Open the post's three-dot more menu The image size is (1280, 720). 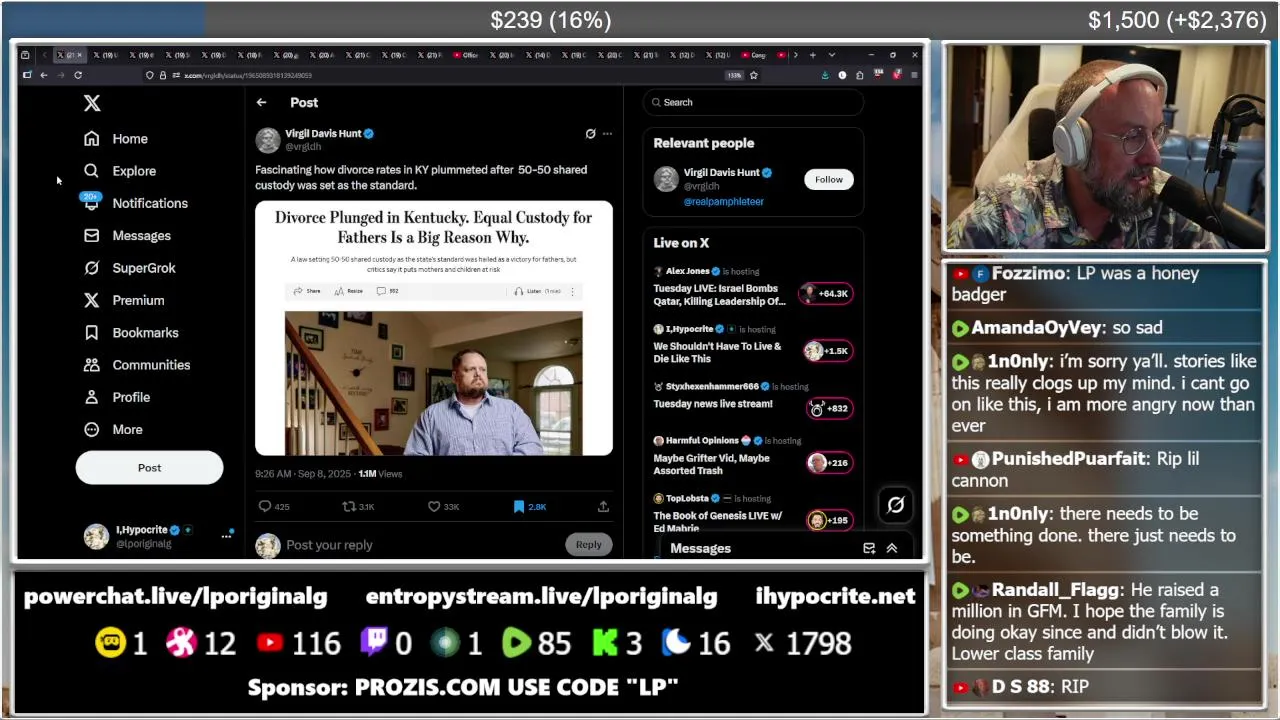(607, 133)
